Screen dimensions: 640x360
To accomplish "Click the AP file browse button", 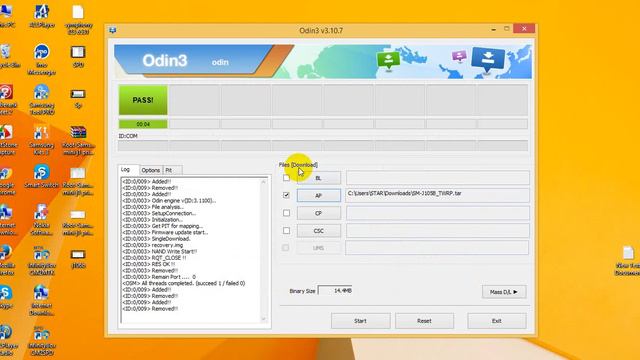I will (x=319, y=196).
